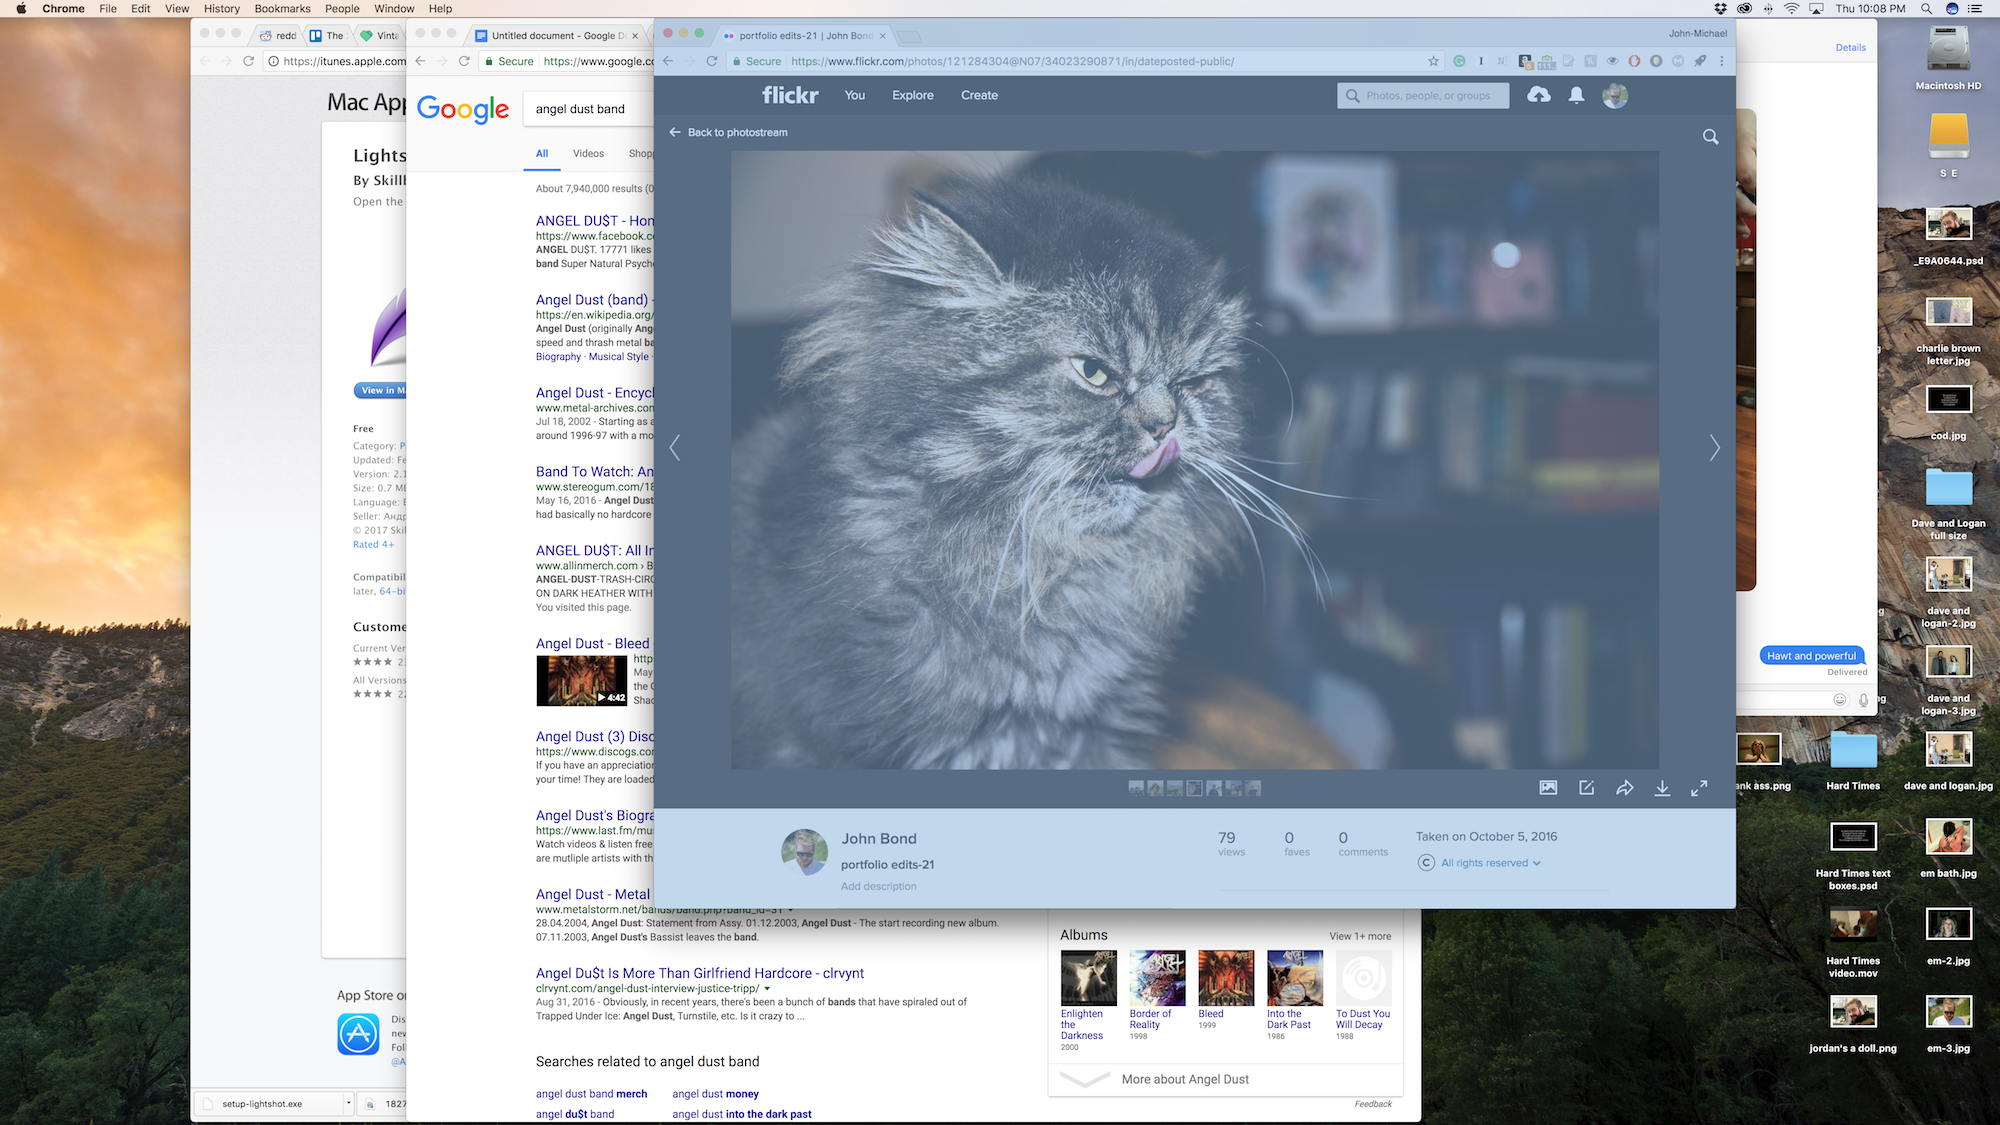Click the download icon on the photo
2000x1125 pixels.
pos(1662,787)
